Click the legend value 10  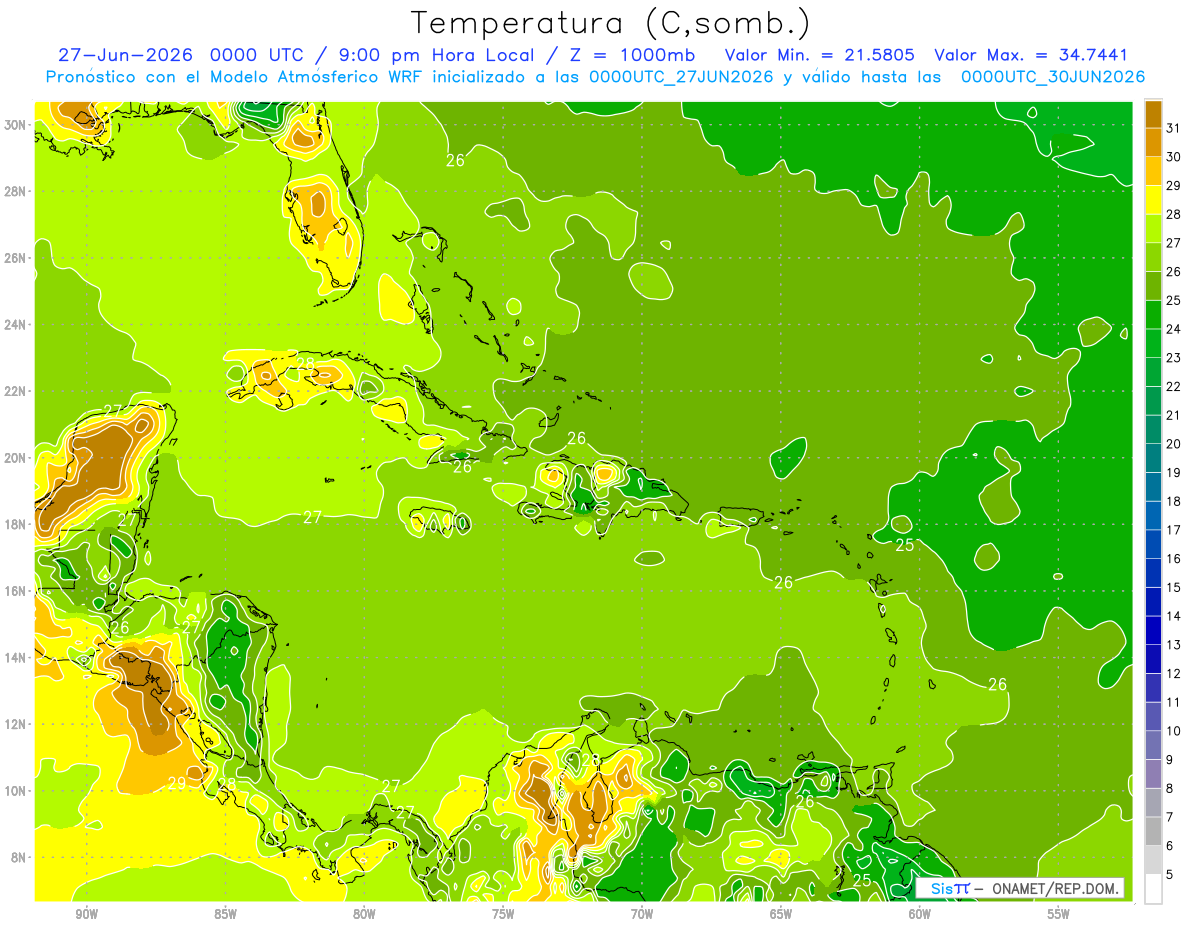(x=1173, y=731)
